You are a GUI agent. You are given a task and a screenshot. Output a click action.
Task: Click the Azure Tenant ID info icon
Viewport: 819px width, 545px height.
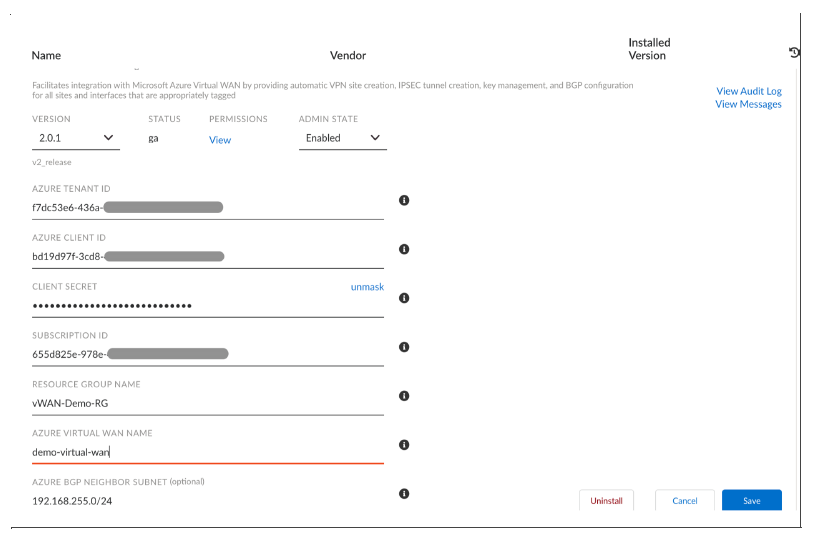click(404, 200)
